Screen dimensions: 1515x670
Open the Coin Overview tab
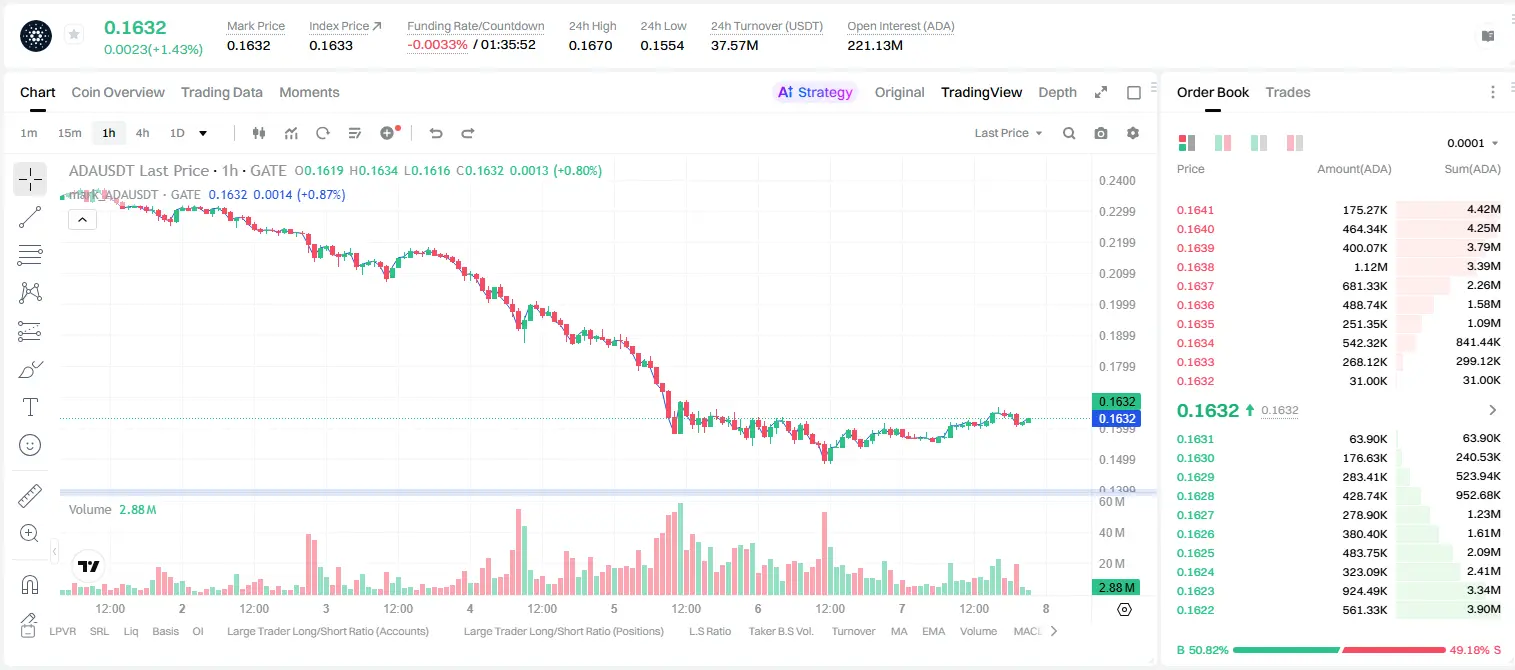[x=118, y=92]
